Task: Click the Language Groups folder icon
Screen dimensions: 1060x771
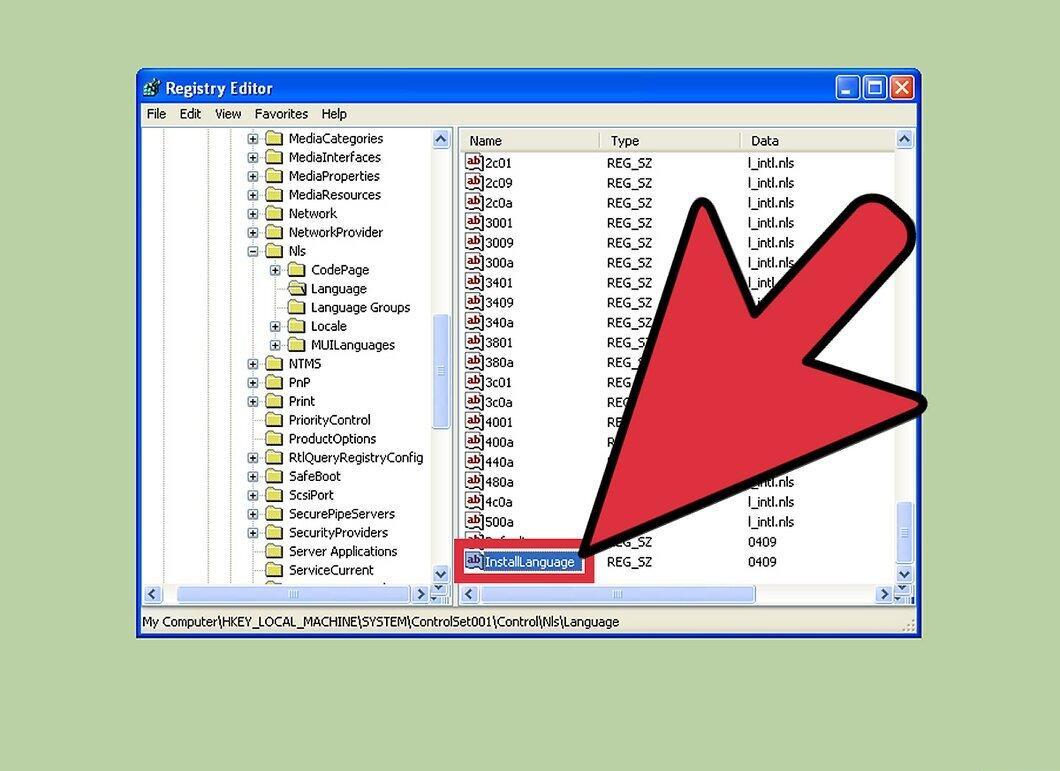Action: 296,307
